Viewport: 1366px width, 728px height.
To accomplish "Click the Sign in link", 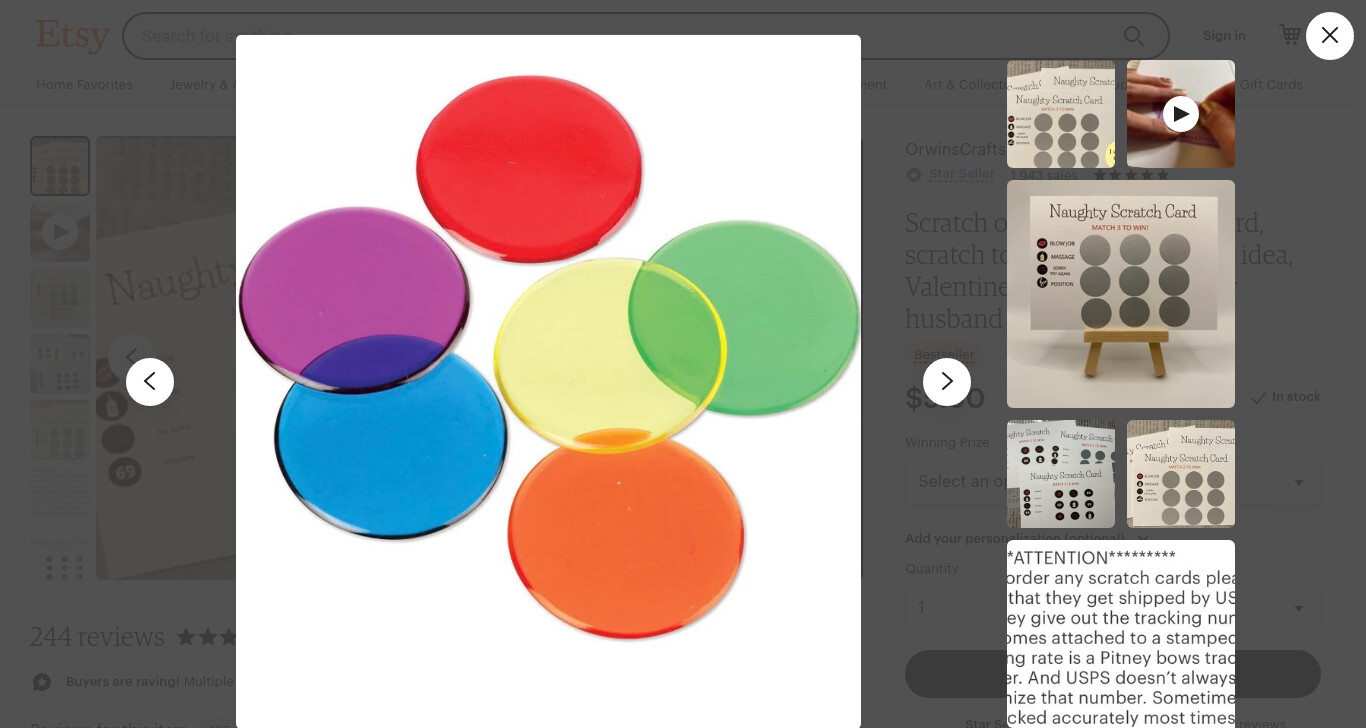I will [1224, 36].
